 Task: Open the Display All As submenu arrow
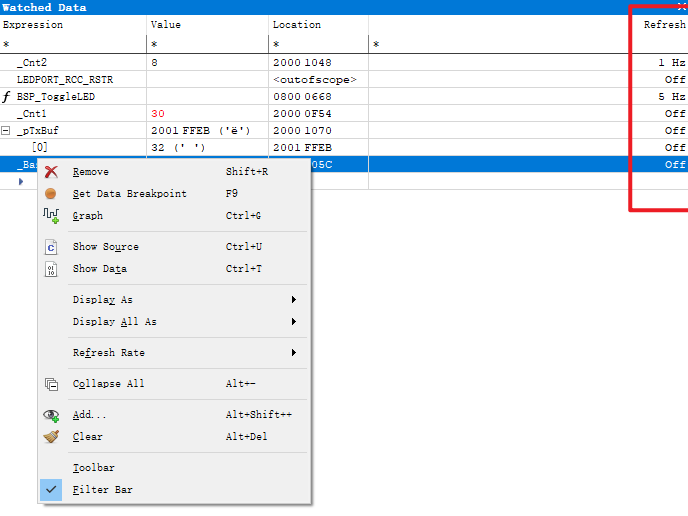294,322
